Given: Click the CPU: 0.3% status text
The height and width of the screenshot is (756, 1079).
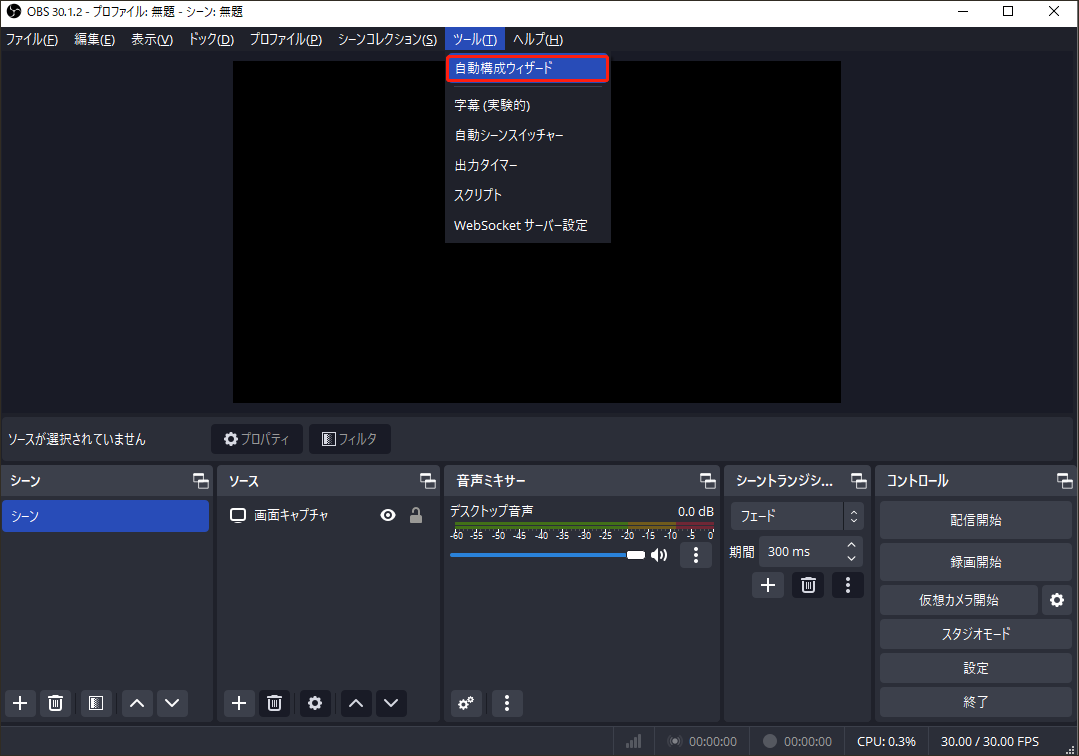Looking at the screenshot, I should pos(886,742).
